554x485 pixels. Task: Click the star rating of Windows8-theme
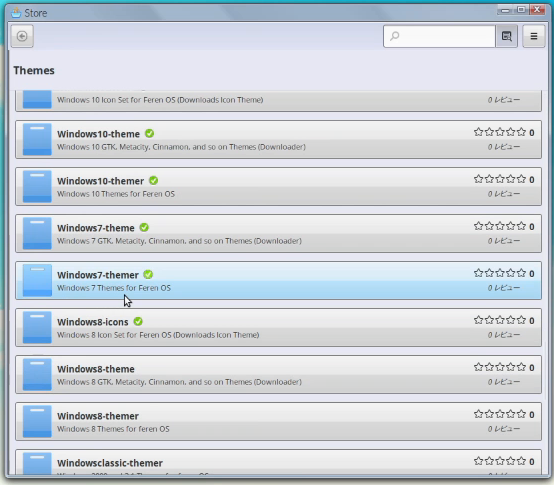click(x=500, y=367)
